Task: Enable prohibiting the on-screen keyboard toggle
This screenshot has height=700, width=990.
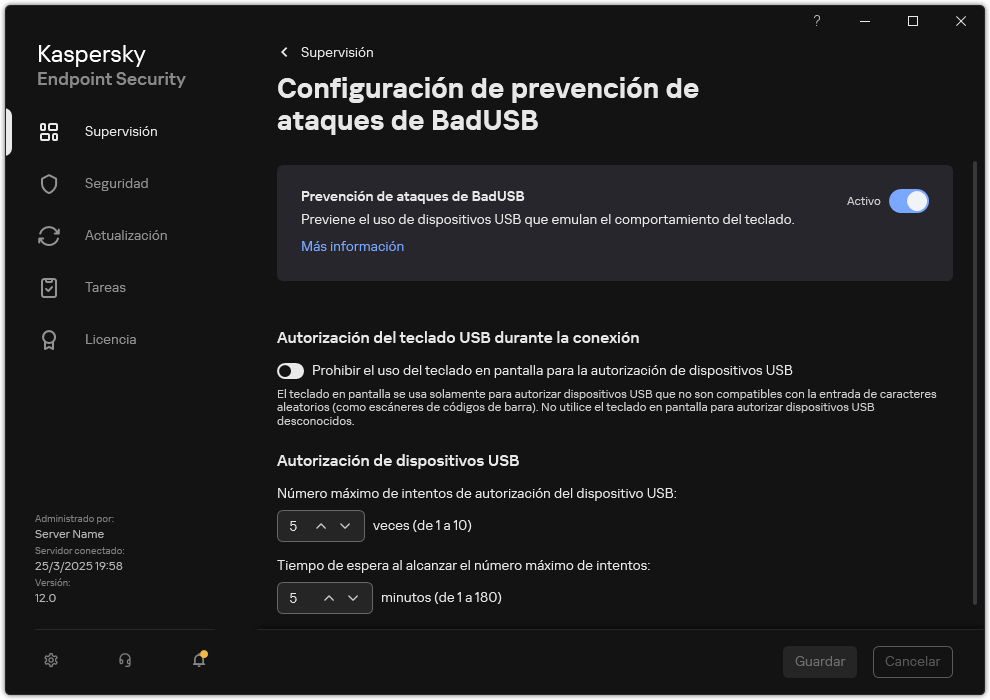Action: [x=290, y=371]
